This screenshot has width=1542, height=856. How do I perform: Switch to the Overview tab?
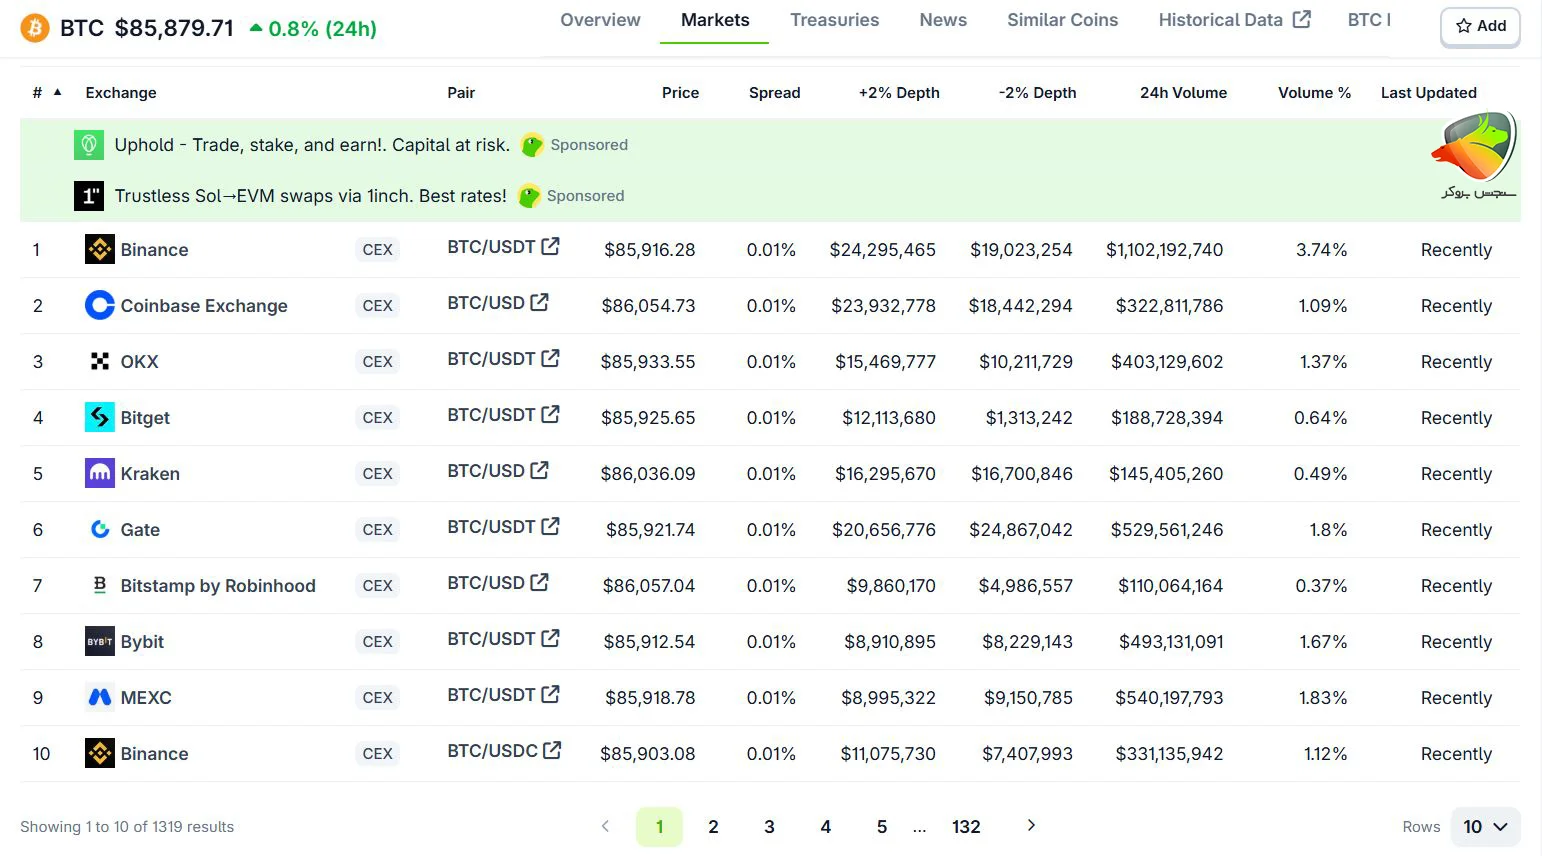[600, 20]
